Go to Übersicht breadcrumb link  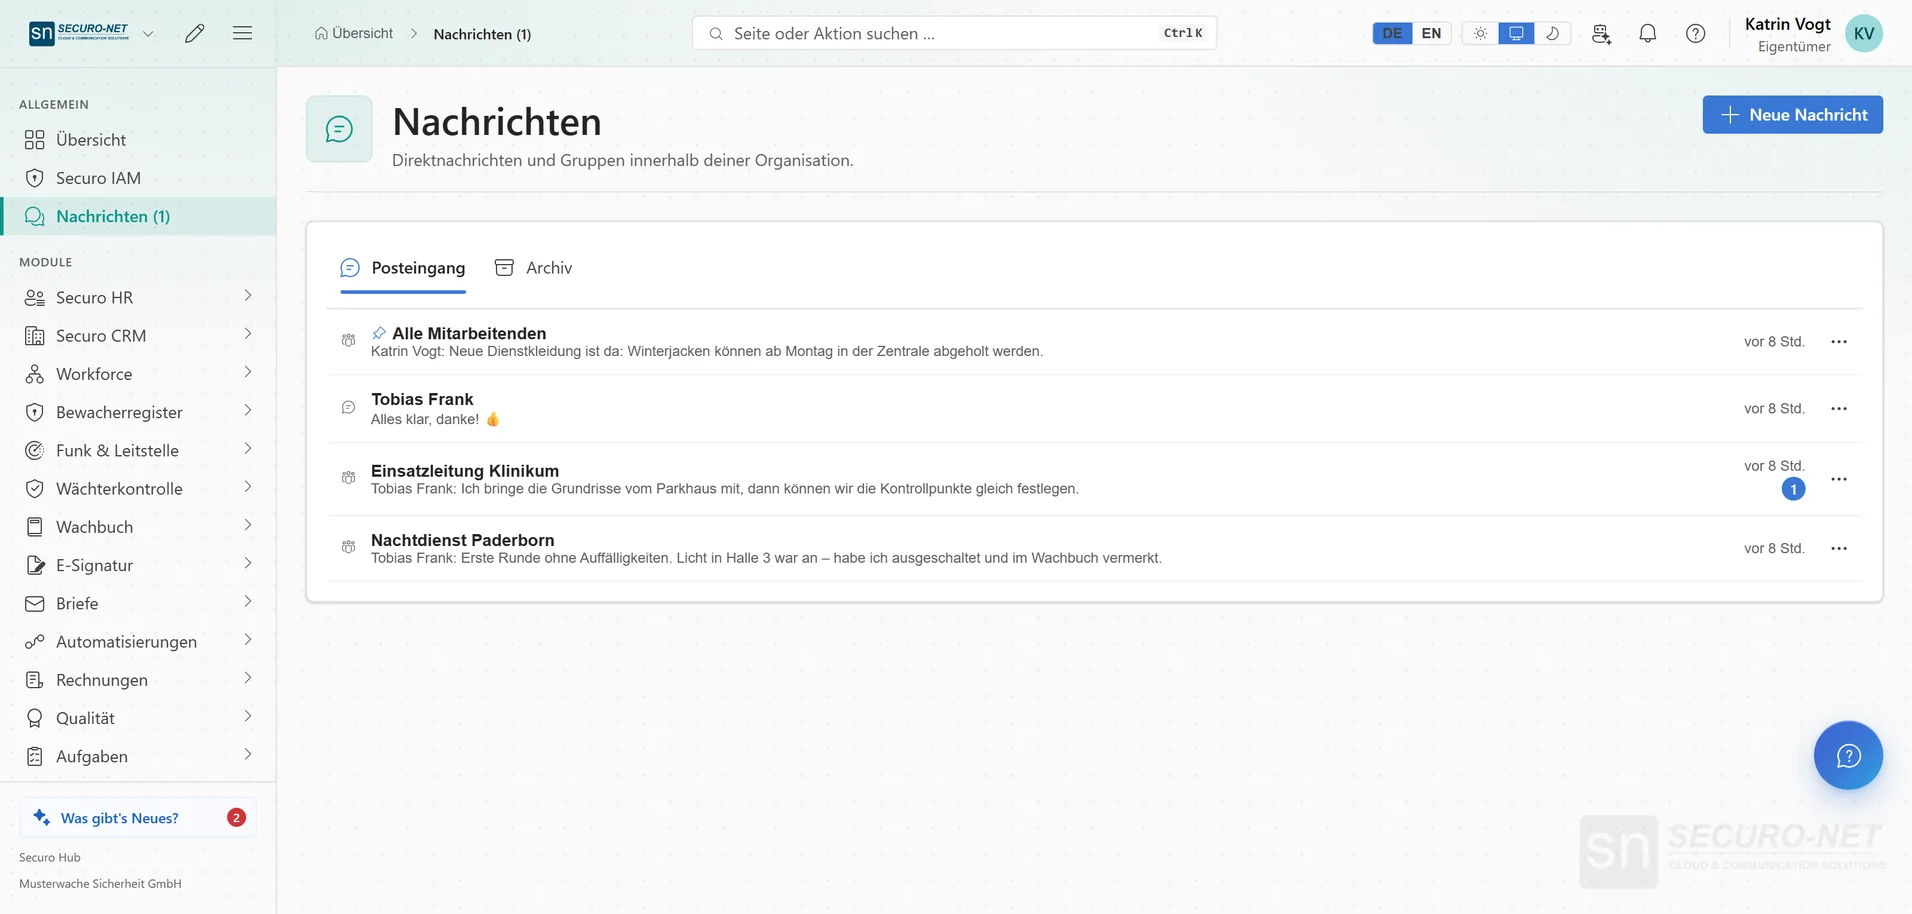(354, 33)
